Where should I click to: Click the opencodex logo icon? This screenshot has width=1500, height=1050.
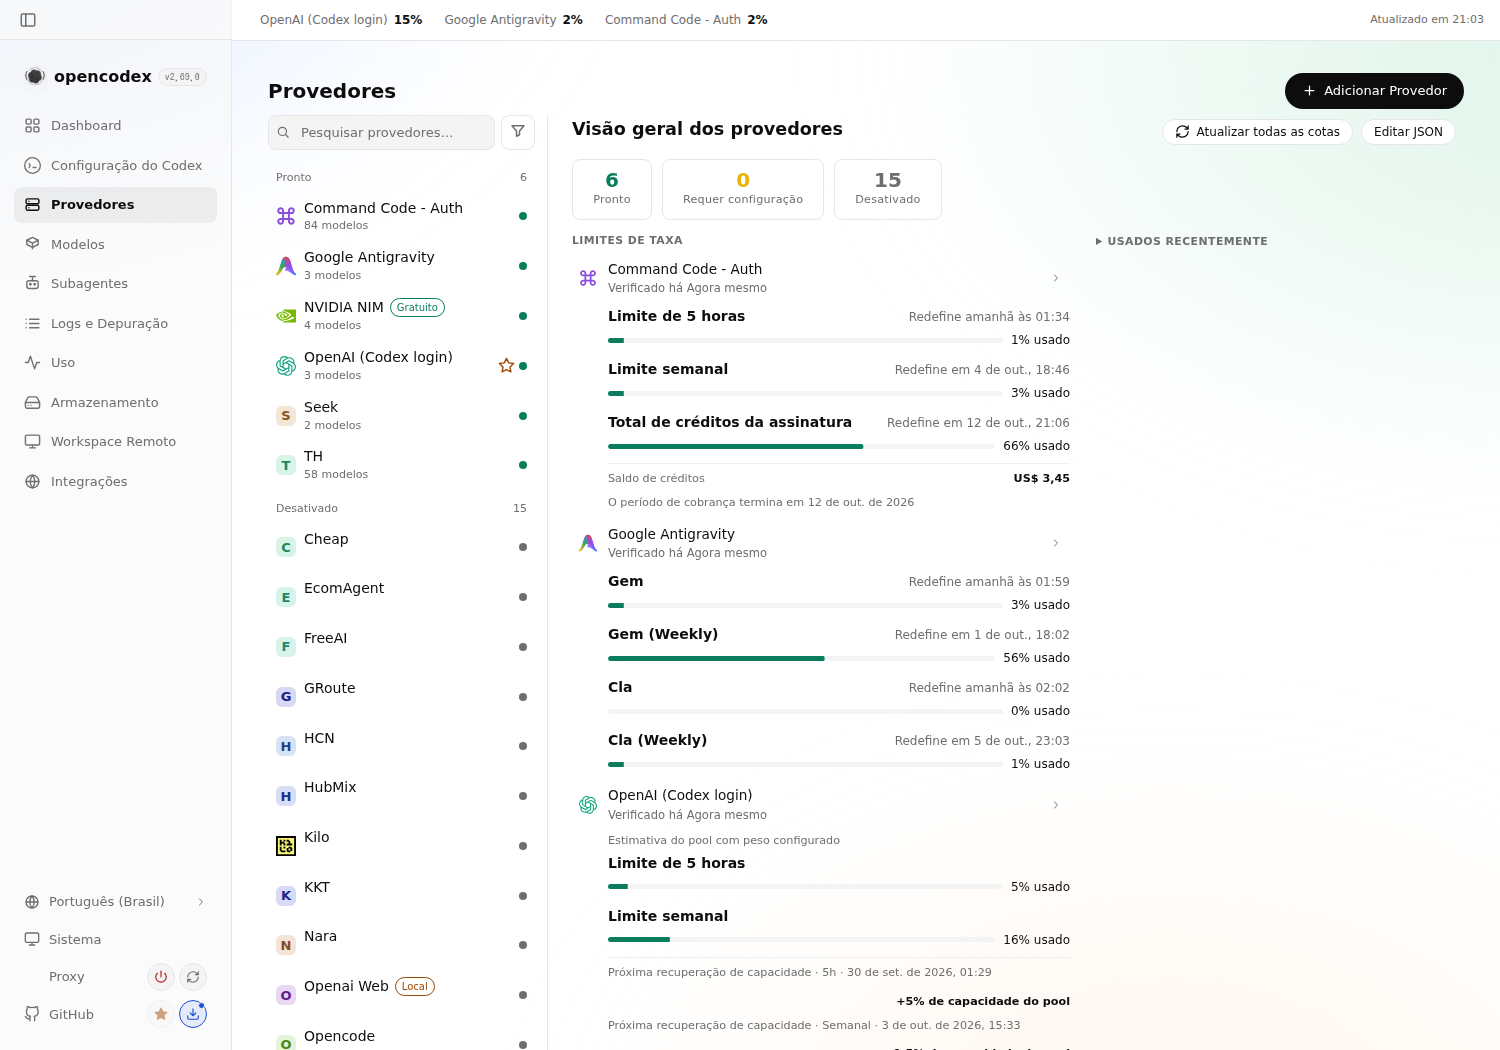click(x=35, y=76)
